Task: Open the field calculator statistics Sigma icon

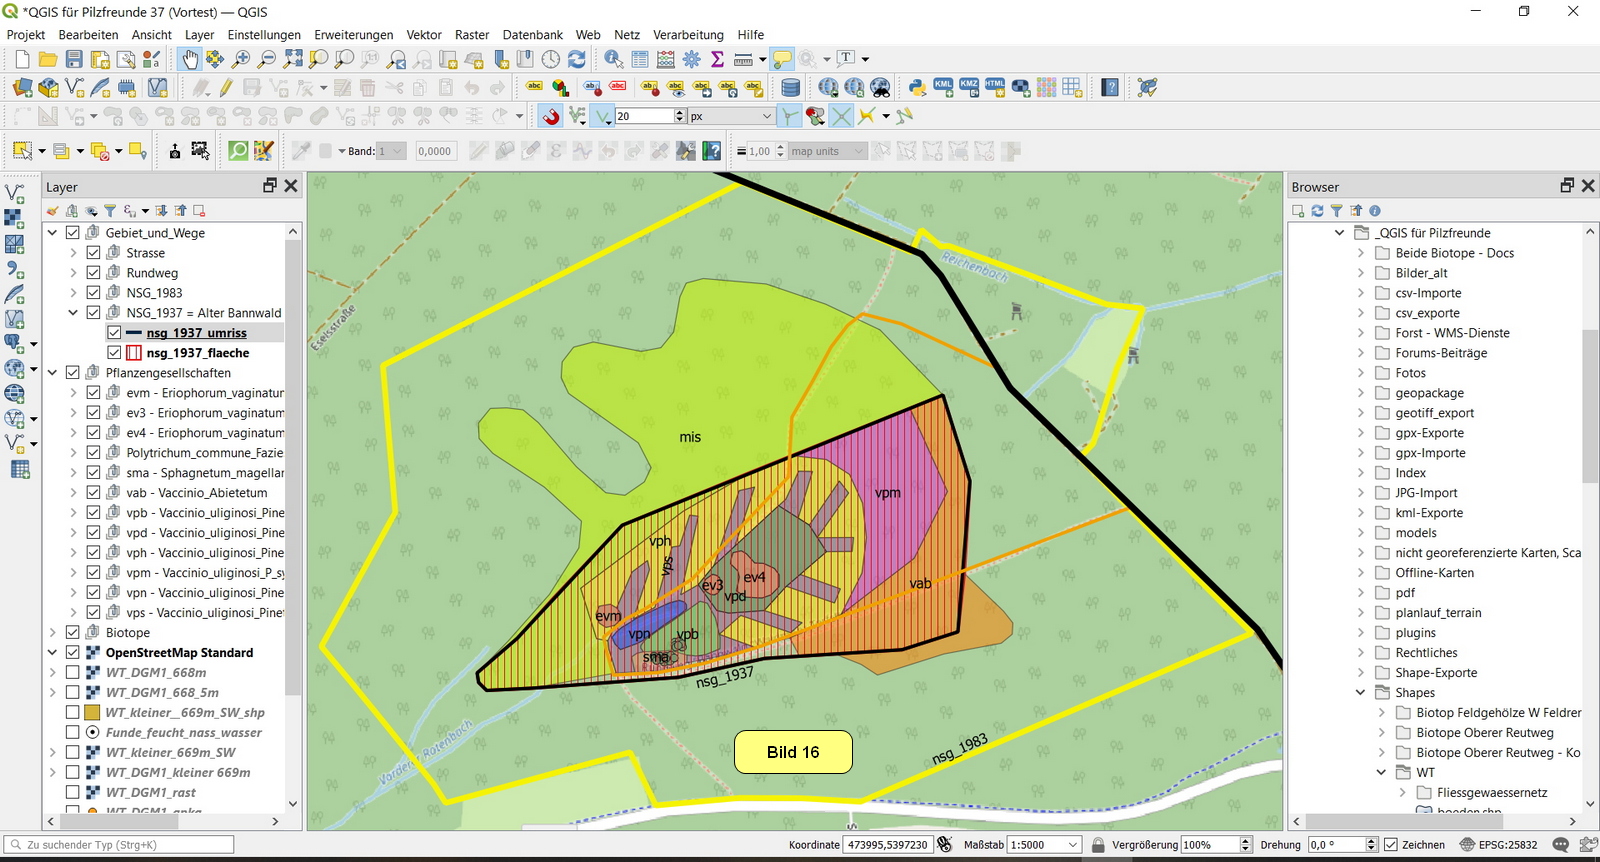Action: point(717,60)
